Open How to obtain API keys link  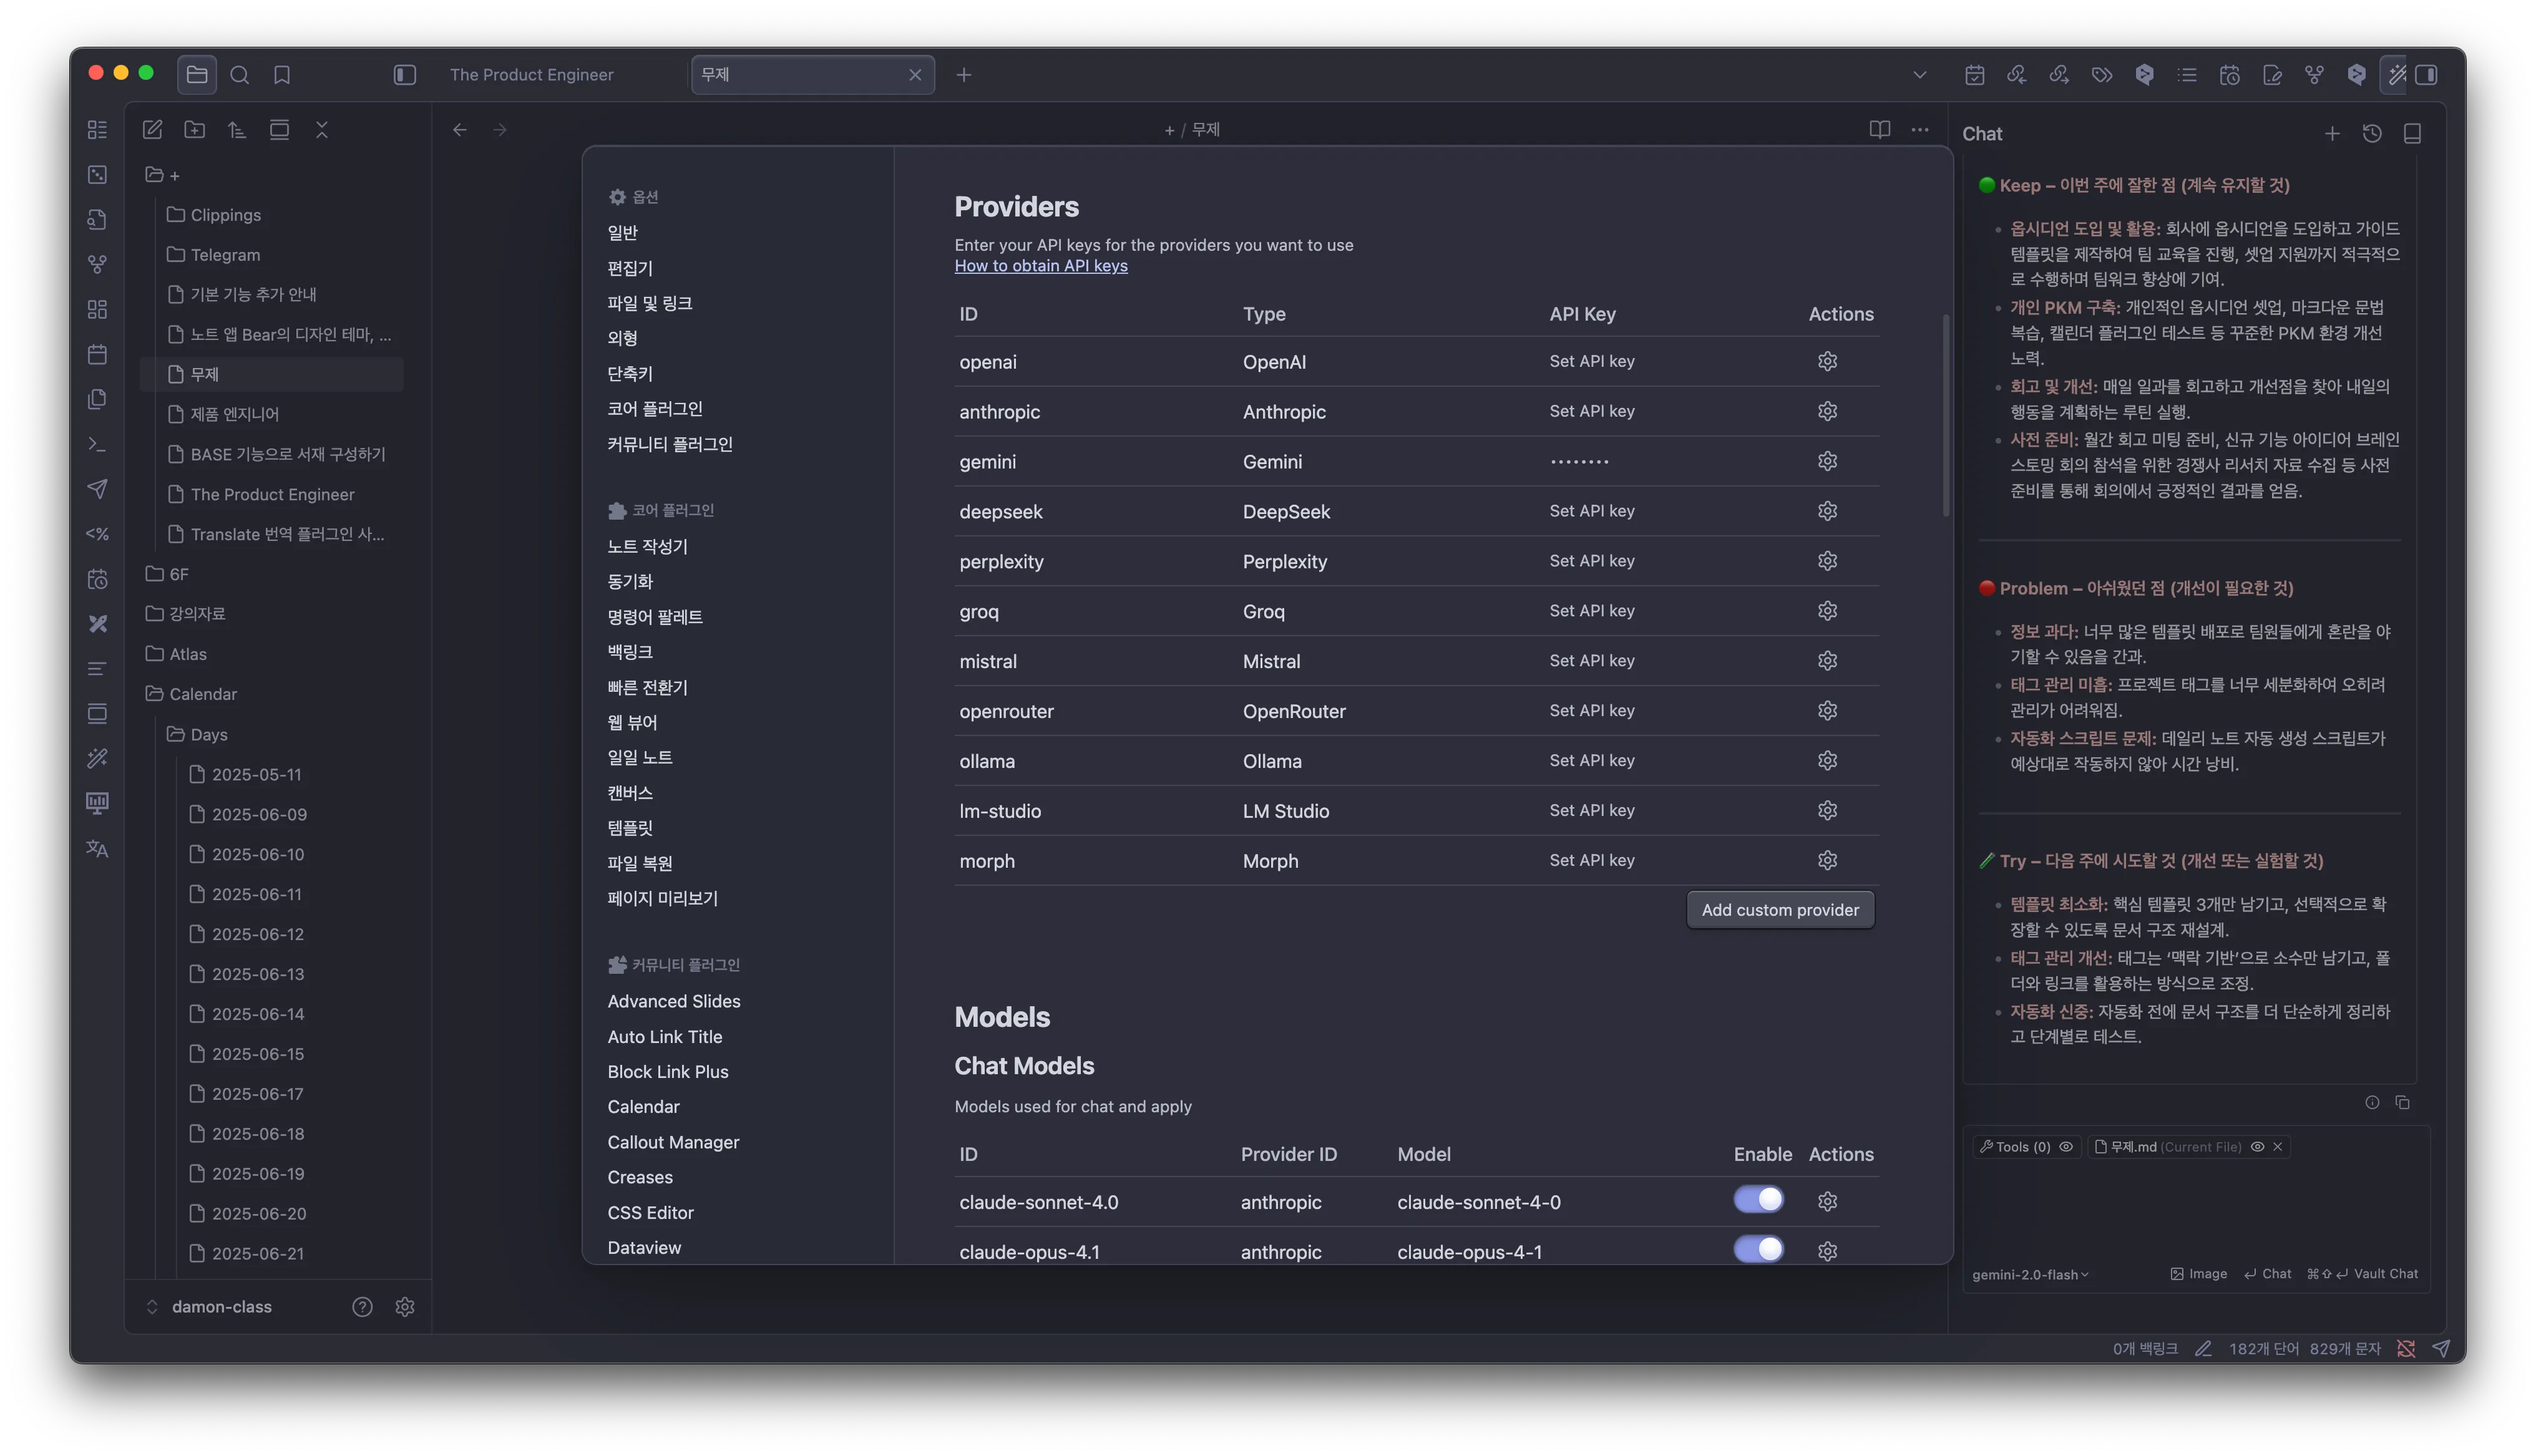pos(1040,266)
